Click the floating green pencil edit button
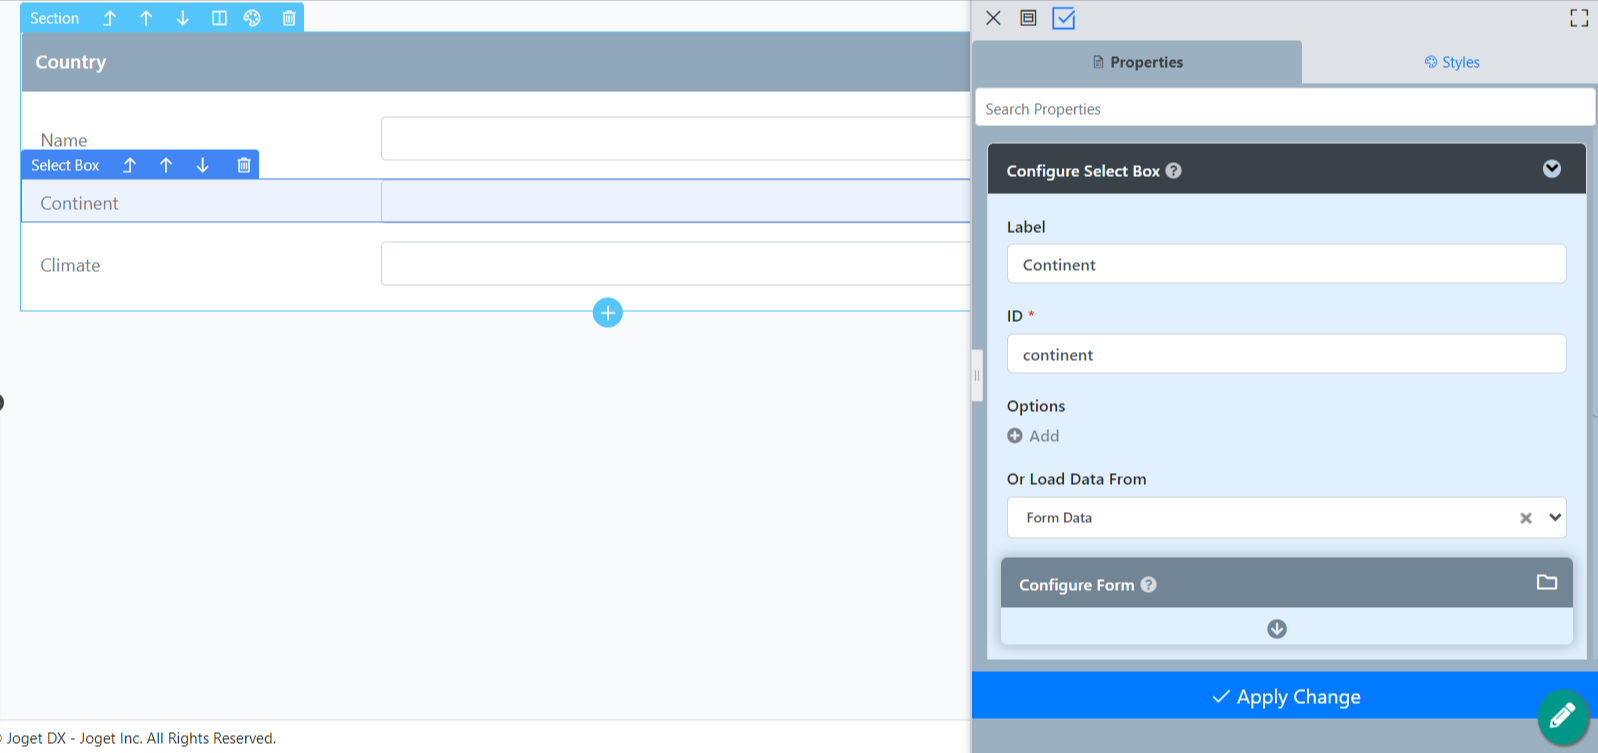 [x=1562, y=716]
